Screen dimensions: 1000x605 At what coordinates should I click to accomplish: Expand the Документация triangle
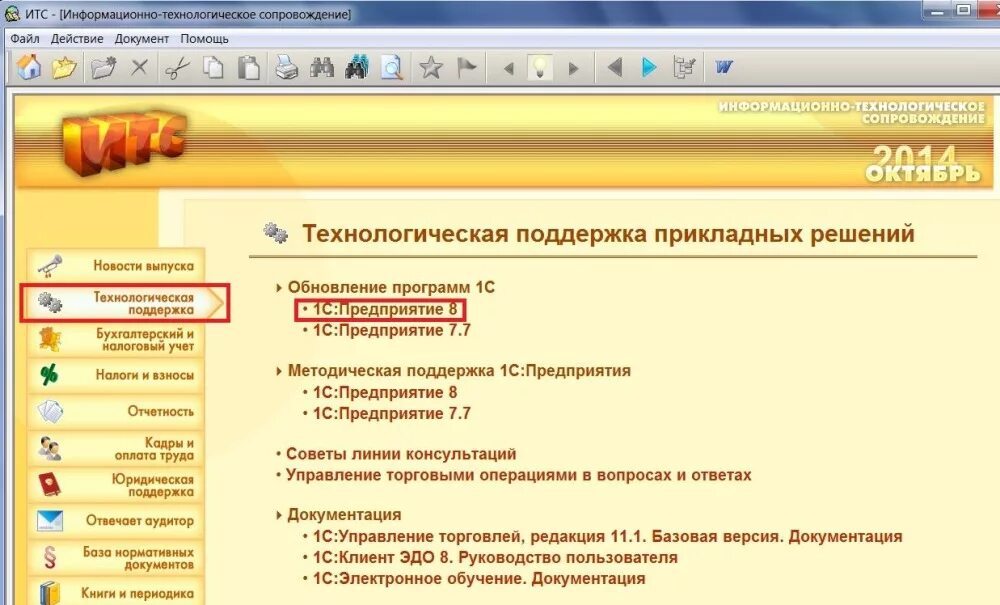click(279, 515)
